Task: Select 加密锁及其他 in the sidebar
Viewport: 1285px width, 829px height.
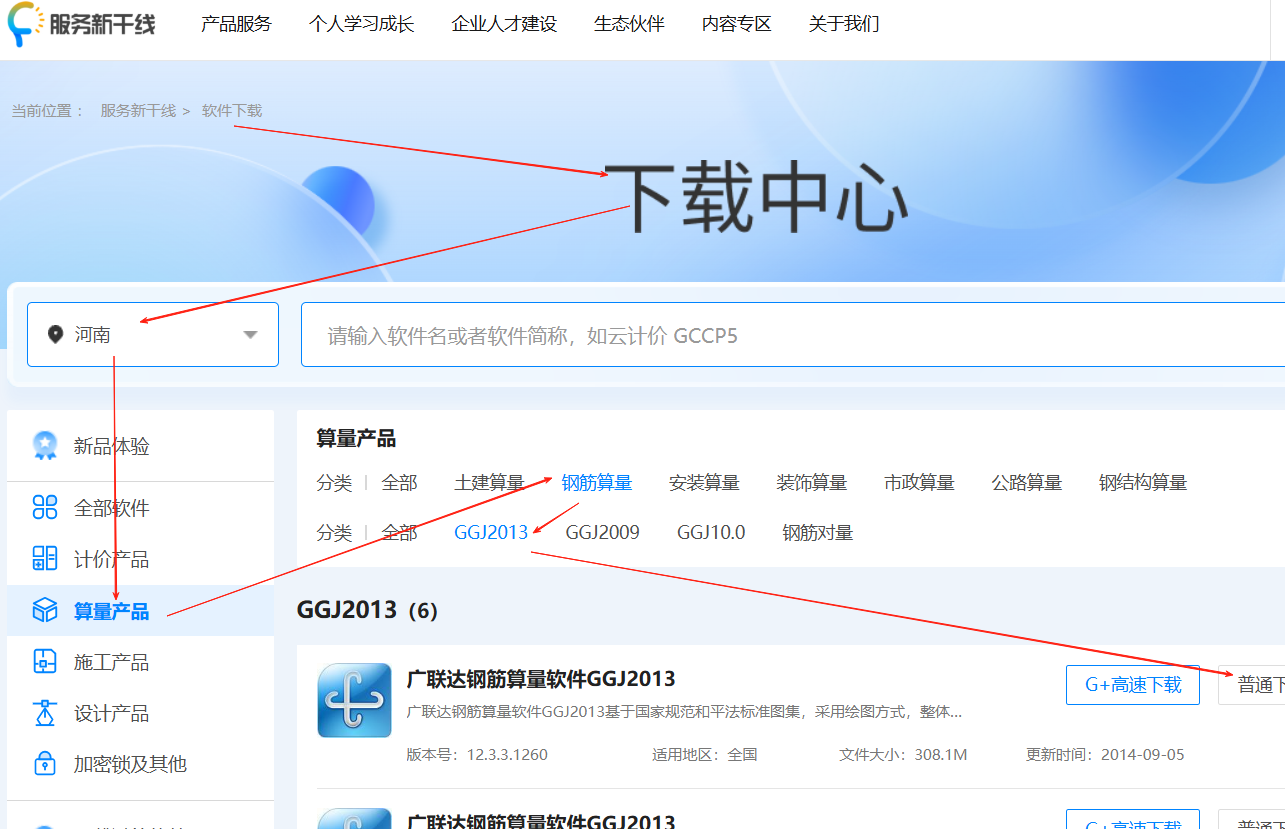Action: pos(140,764)
